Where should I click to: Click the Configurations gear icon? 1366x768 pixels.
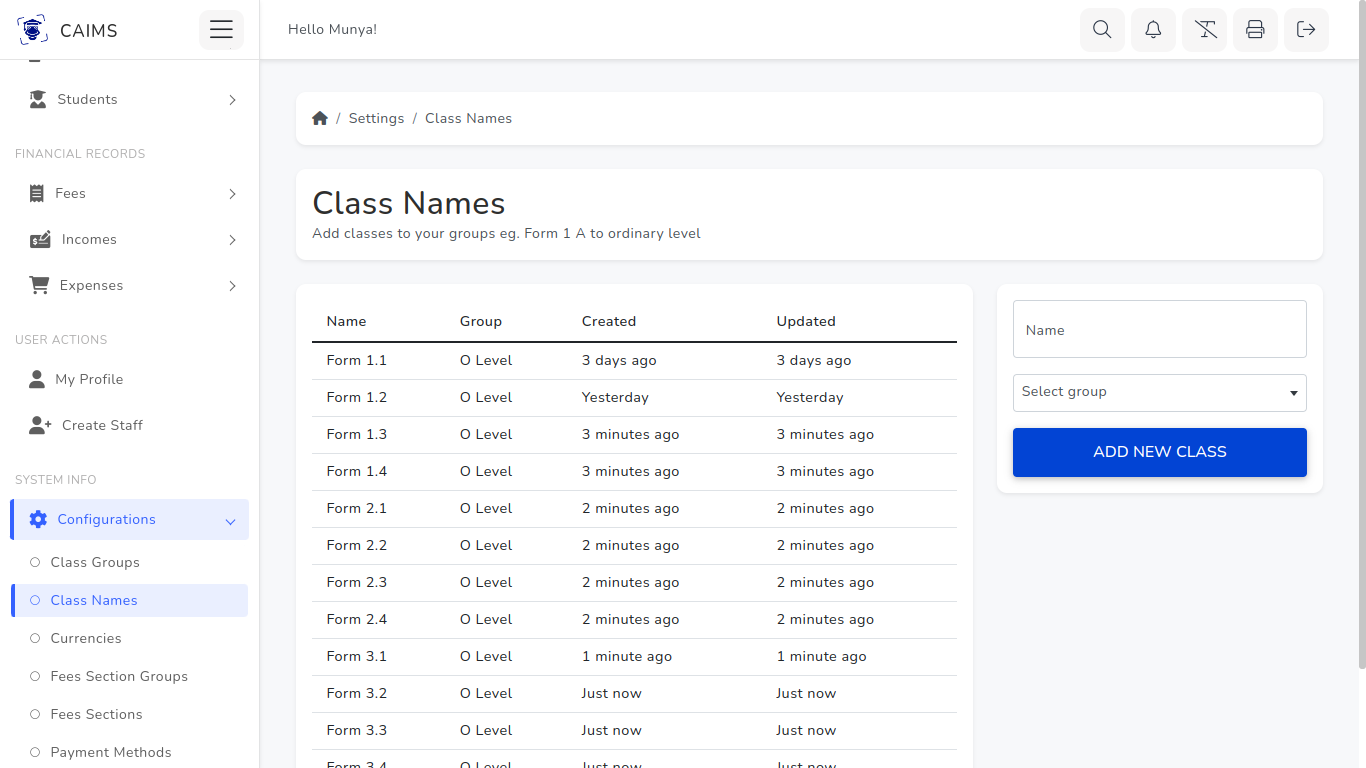tap(38, 519)
